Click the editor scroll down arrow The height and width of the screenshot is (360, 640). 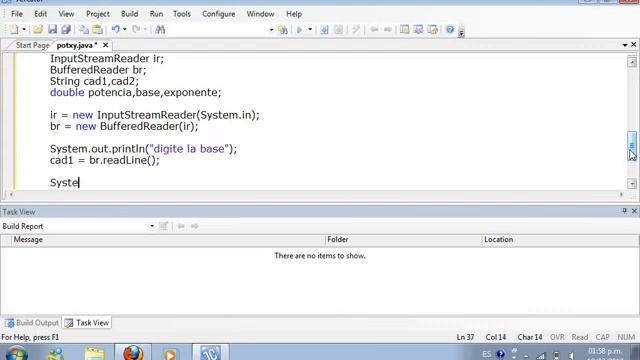[632, 184]
